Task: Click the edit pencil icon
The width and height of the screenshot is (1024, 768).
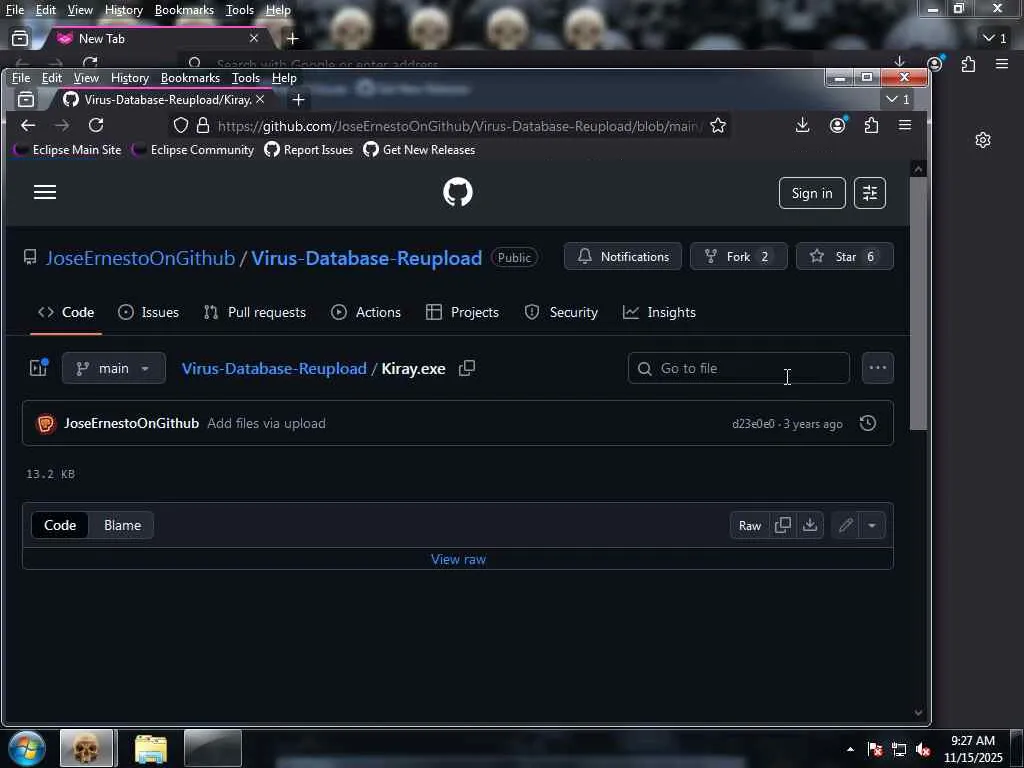Action: coord(845,525)
